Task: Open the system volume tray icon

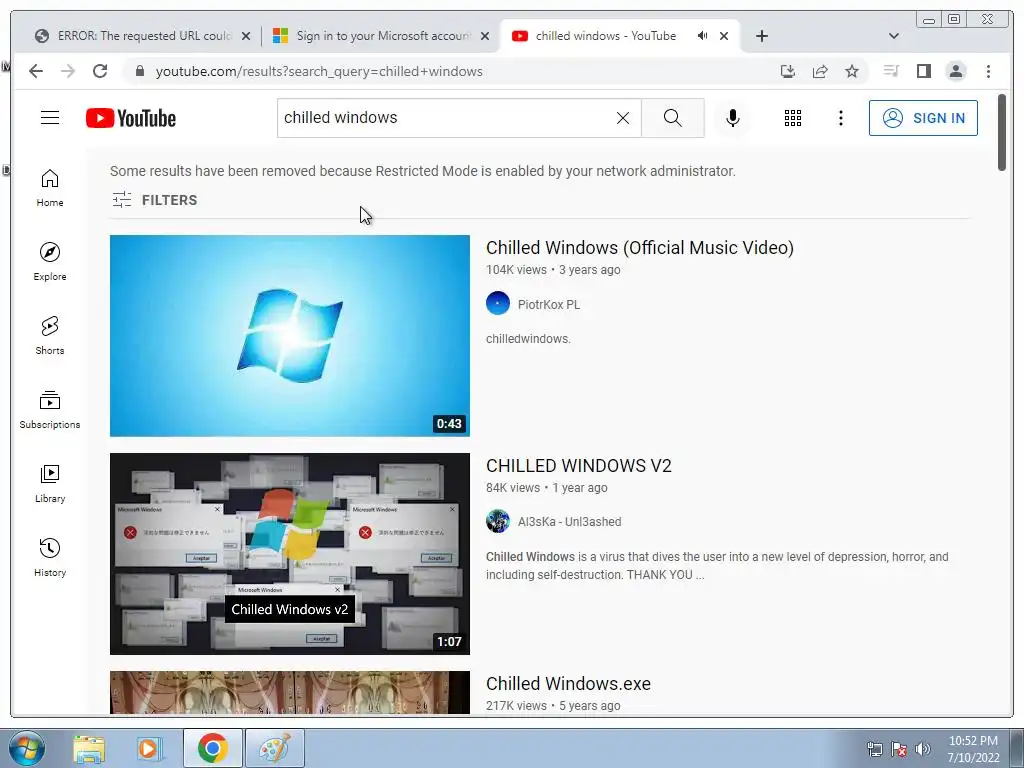Action: coord(923,749)
